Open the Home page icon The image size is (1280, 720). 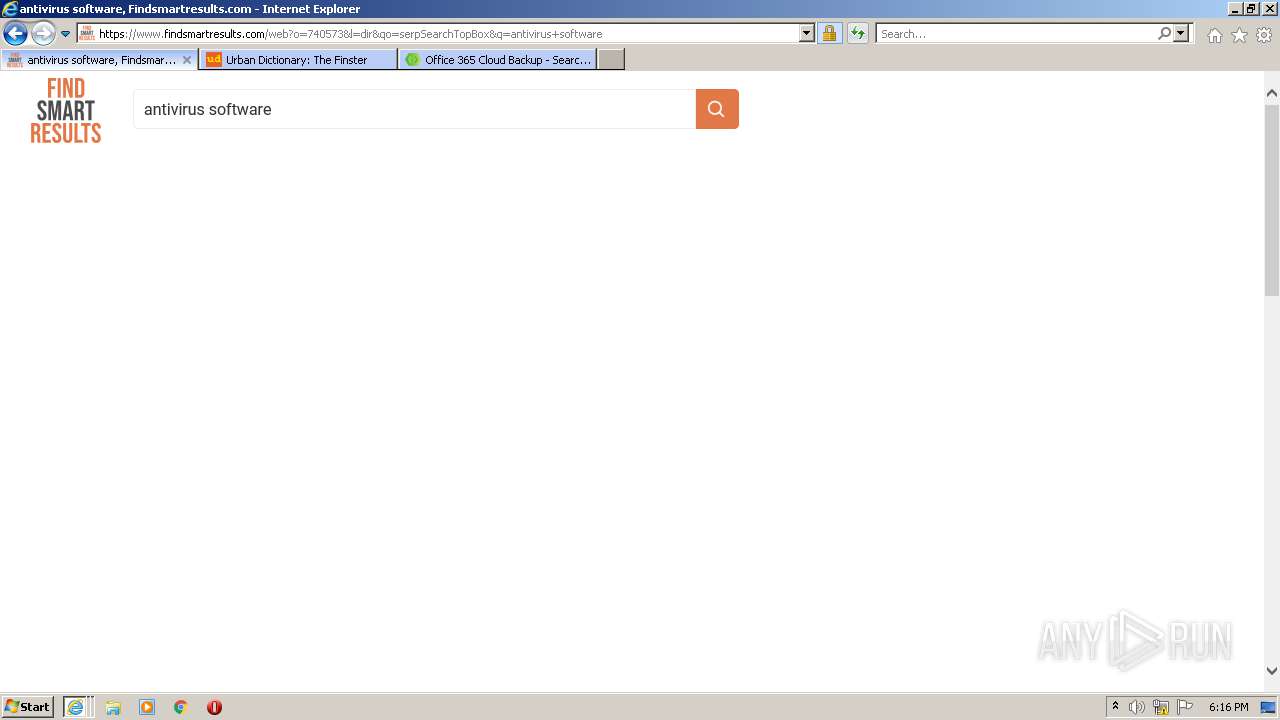click(1214, 35)
